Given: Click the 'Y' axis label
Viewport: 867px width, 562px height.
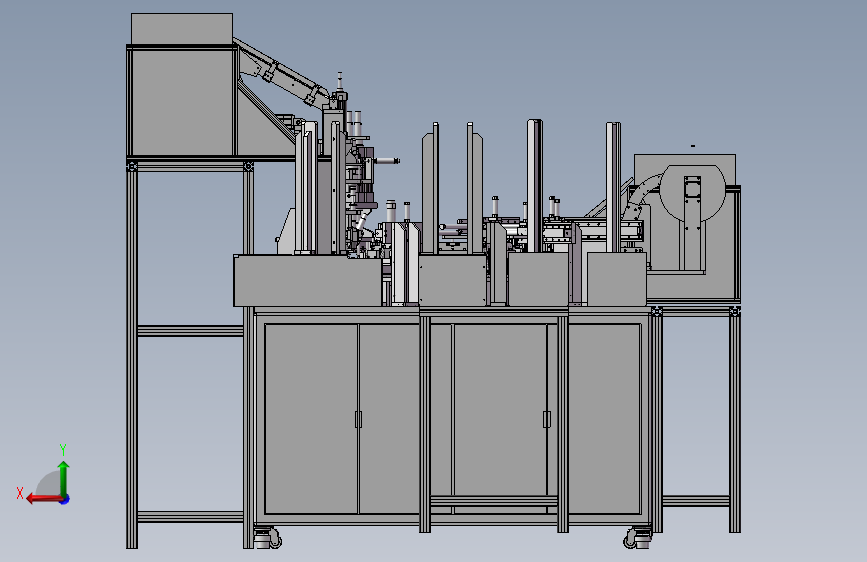Looking at the screenshot, I should 63,450.
